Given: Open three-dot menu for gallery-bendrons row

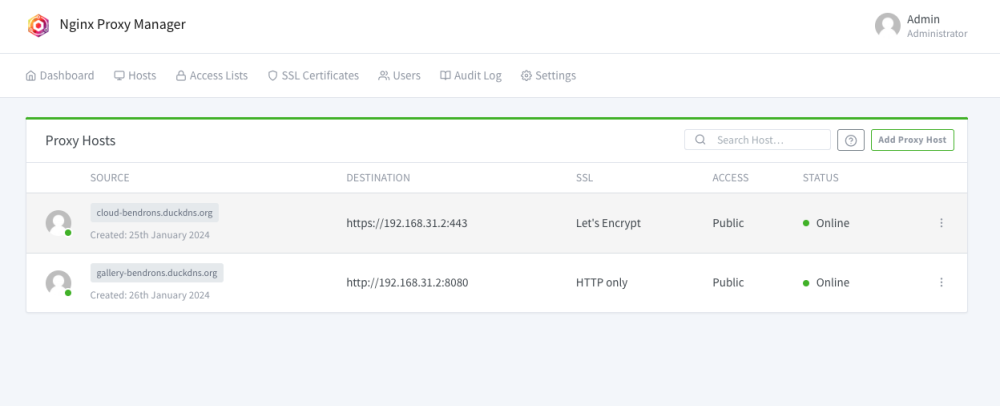Looking at the screenshot, I should click(x=941, y=282).
